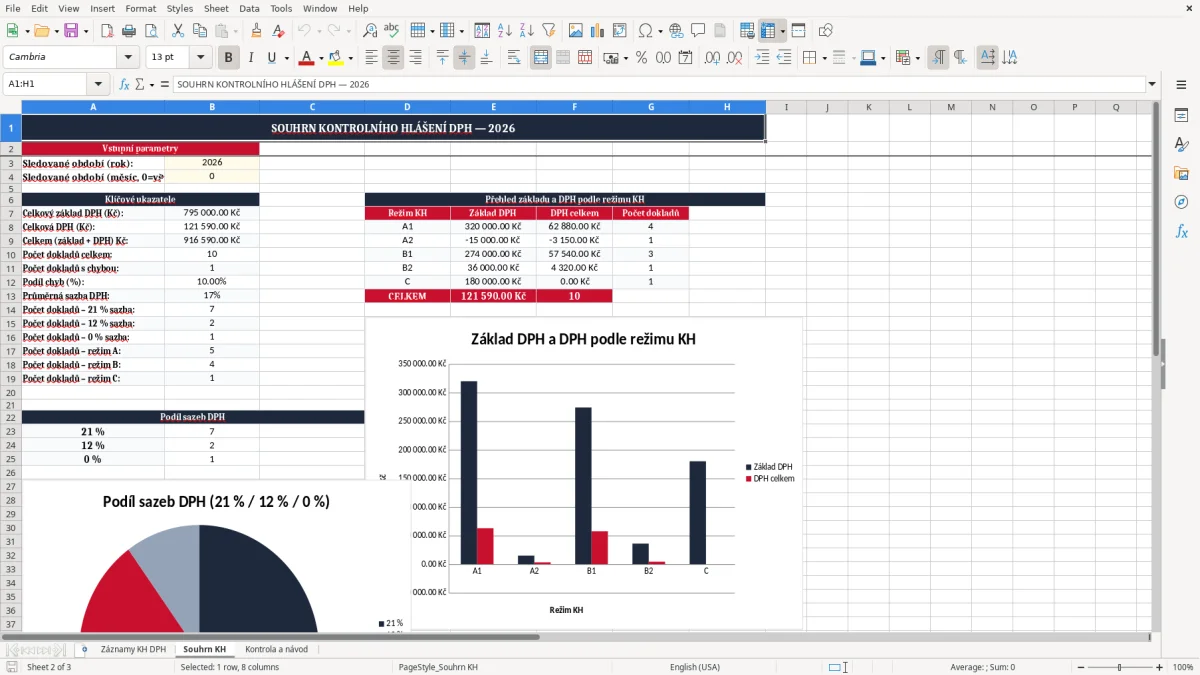1200x675 pixels.
Task: Copy the selected cells
Action: 200,31
